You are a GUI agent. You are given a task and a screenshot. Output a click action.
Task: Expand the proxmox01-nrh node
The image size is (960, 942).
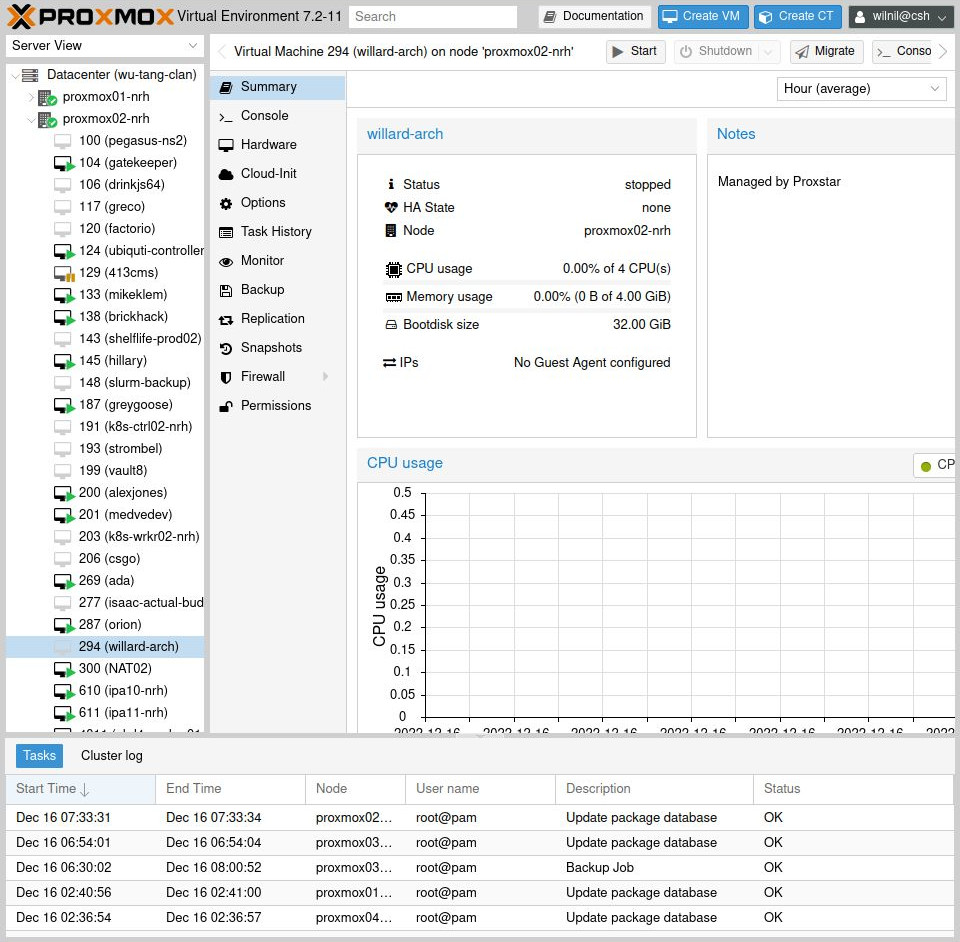pyautogui.click(x=31, y=97)
